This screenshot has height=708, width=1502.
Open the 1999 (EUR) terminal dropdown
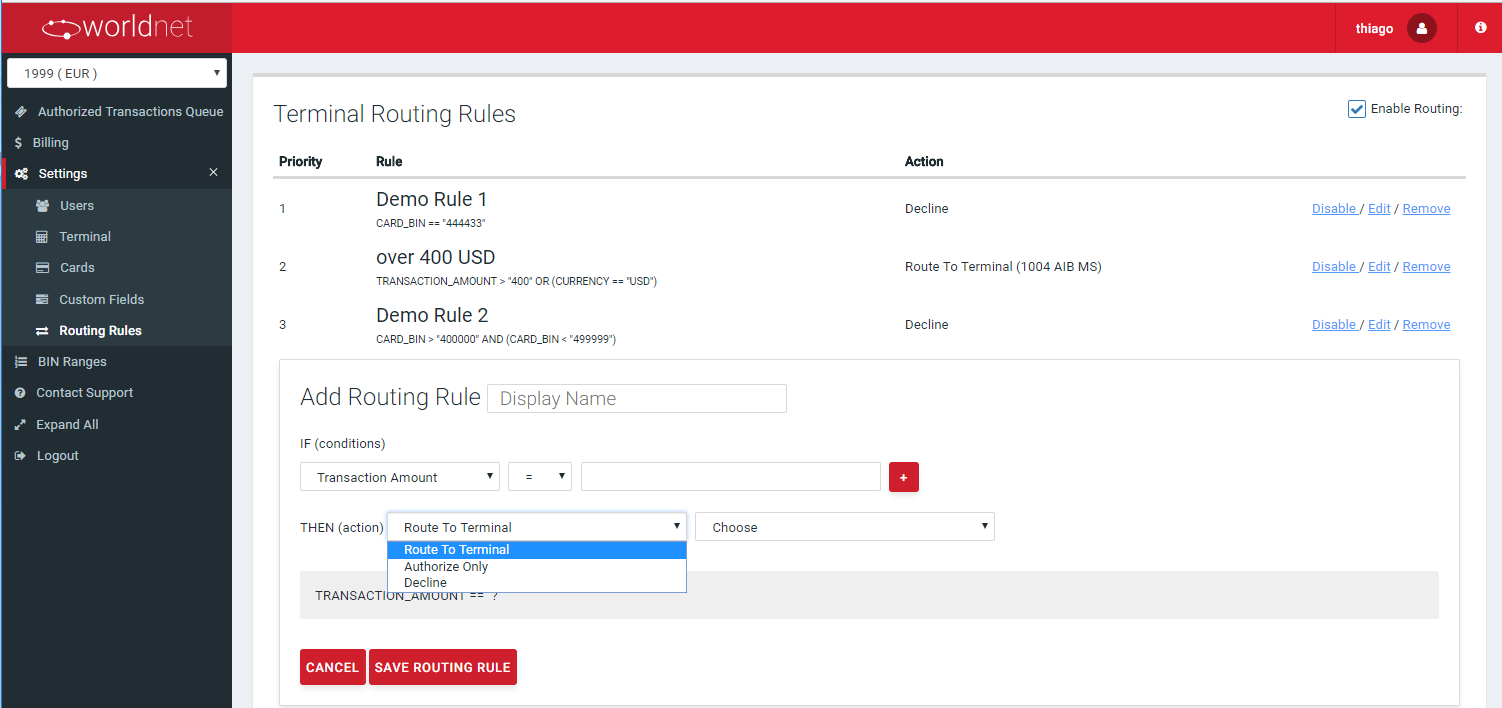117,73
